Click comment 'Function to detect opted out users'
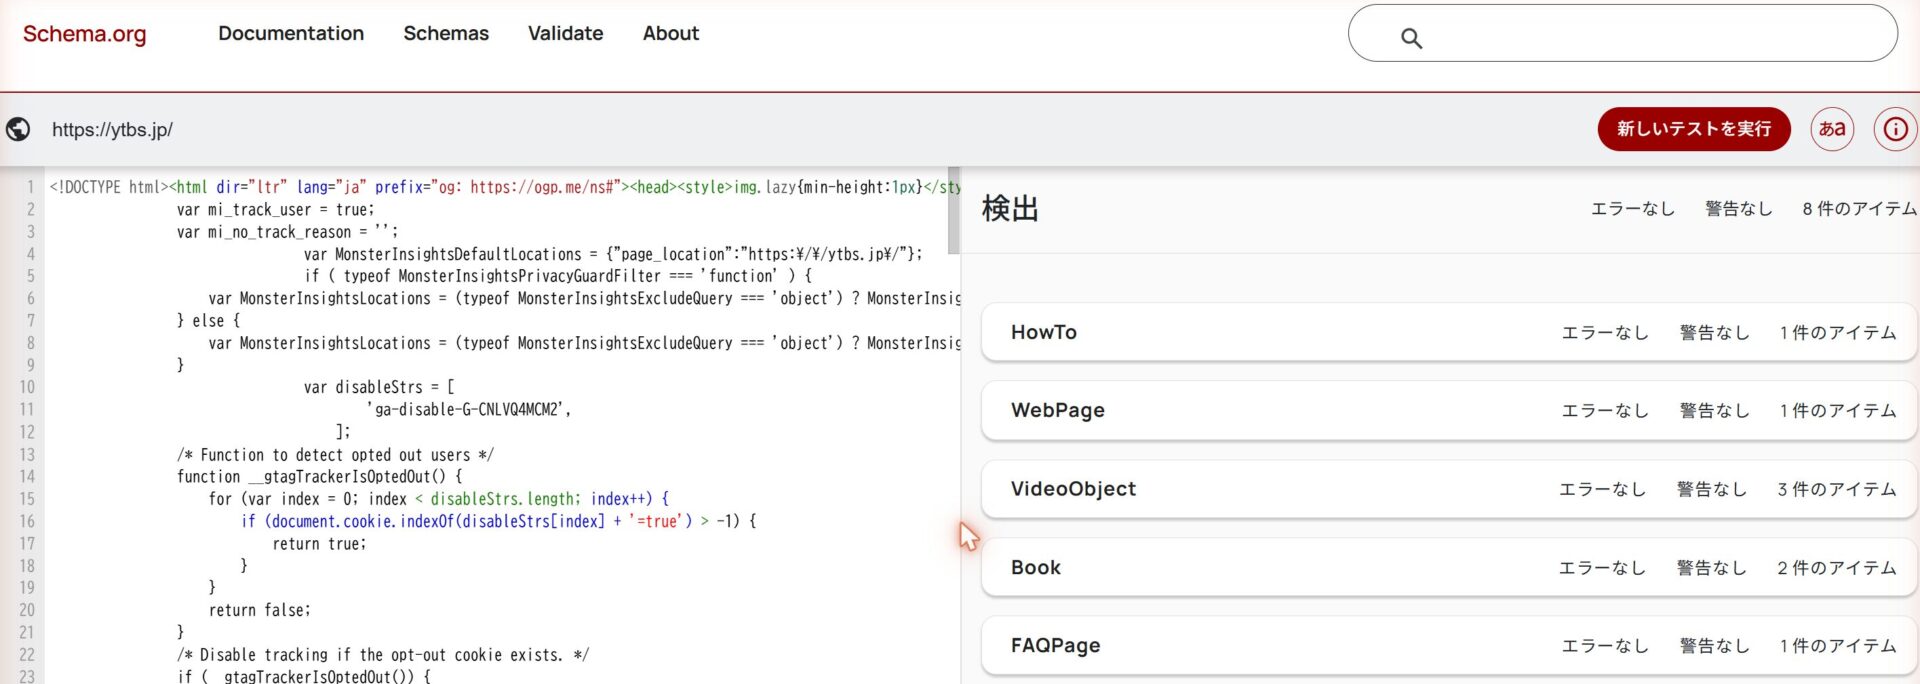The image size is (1920, 684). tap(335, 455)
